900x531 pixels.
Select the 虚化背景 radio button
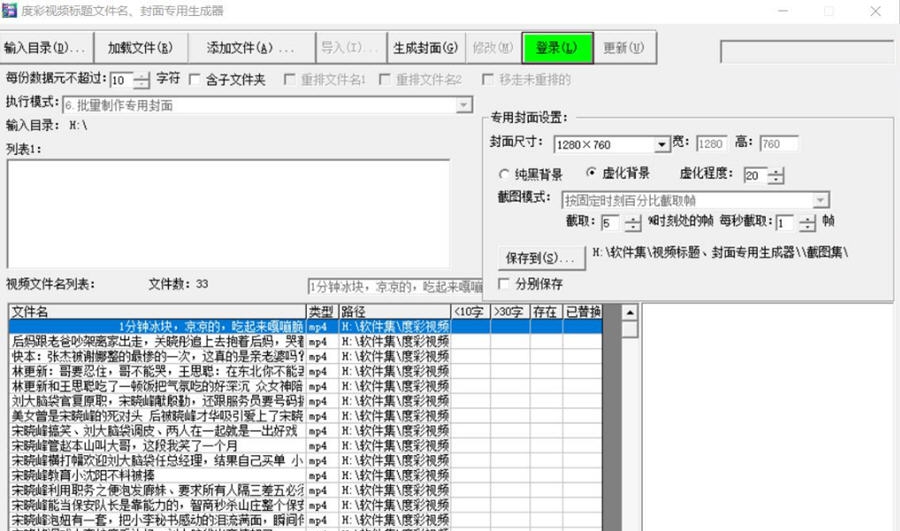[x=591, y=172]
